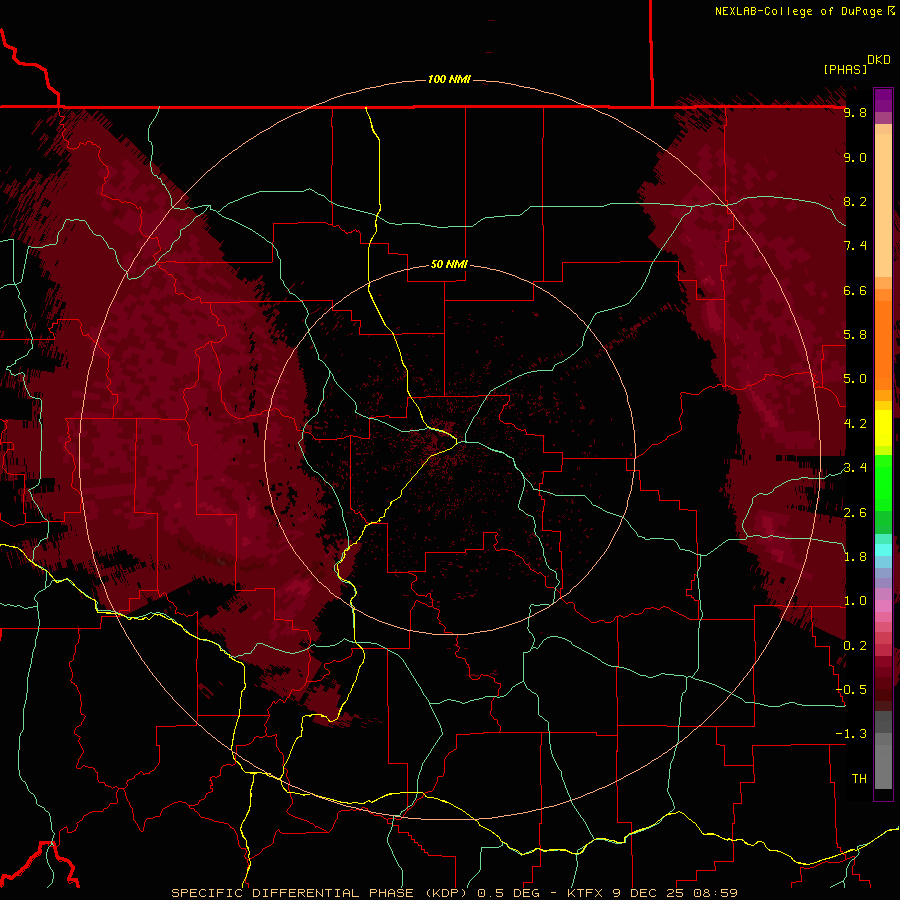This screenshot has width=900, height=900.
Task: Click the 100 NMI range ring label
Action: point(449,79)
